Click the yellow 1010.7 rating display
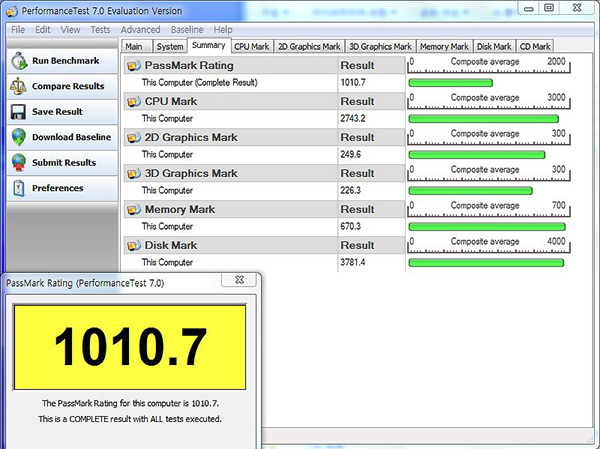This screenshot has height=449, width=600. [x=130, y=347]
